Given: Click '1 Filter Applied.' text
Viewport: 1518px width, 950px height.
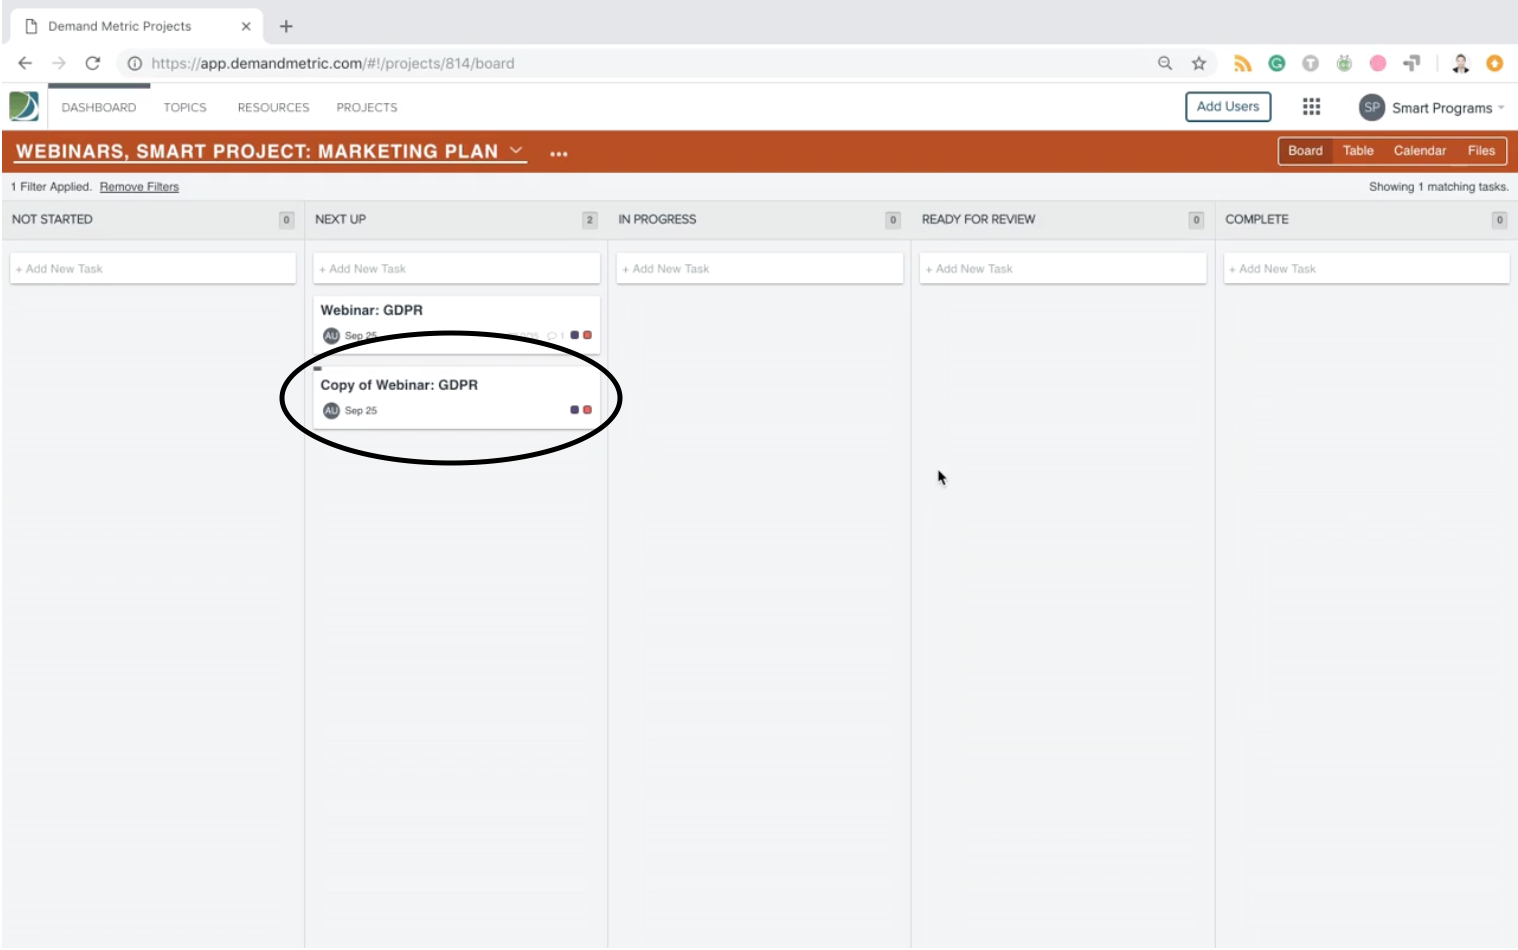Looking at the screenshot, I should pyautogui.click(x=51, y=187).
